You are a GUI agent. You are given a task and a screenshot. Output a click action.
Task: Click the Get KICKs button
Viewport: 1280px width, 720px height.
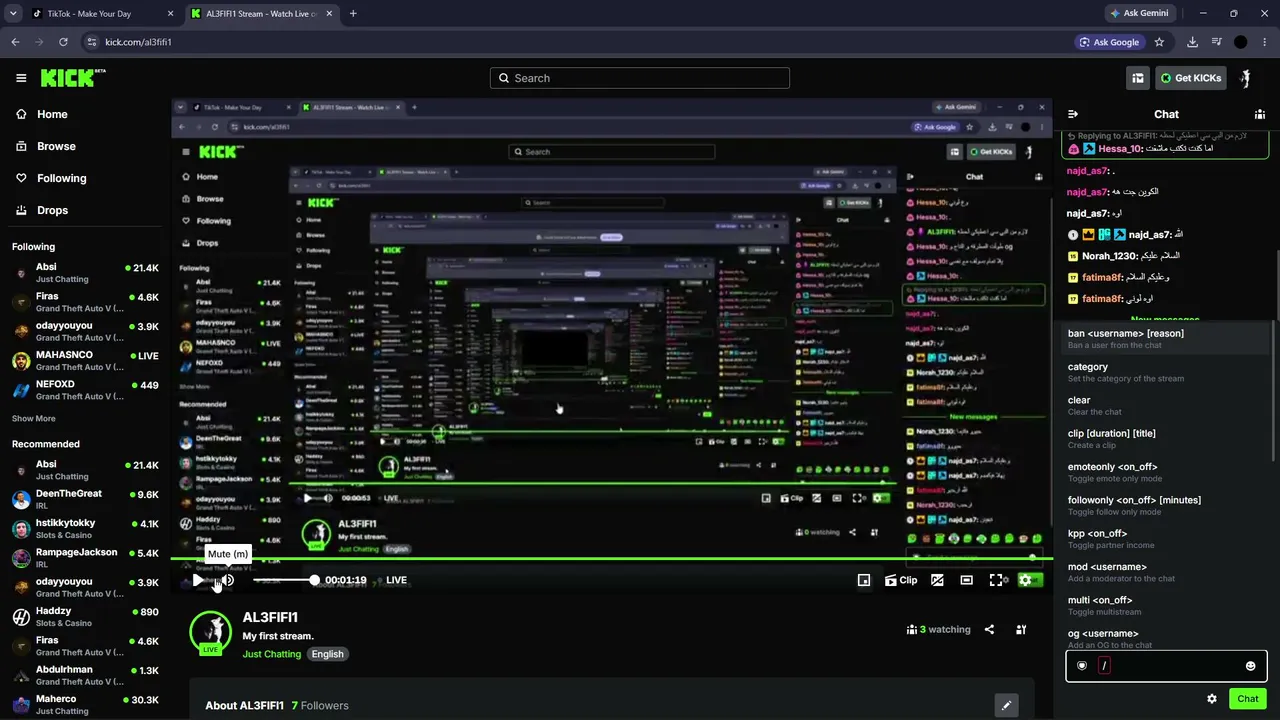click(1190, 78)
